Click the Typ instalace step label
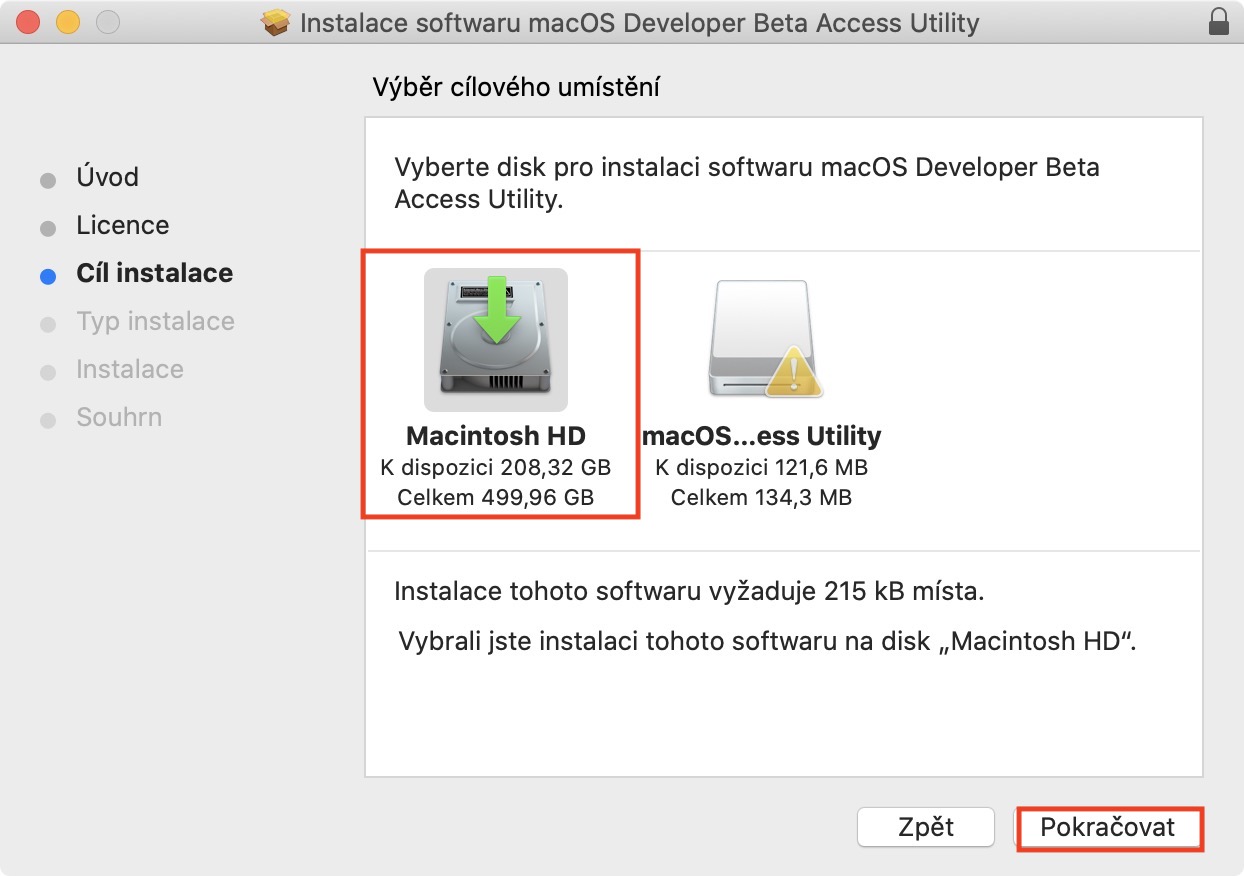The width and height of the screenshot is (1244, 876). tap(155, 322)
